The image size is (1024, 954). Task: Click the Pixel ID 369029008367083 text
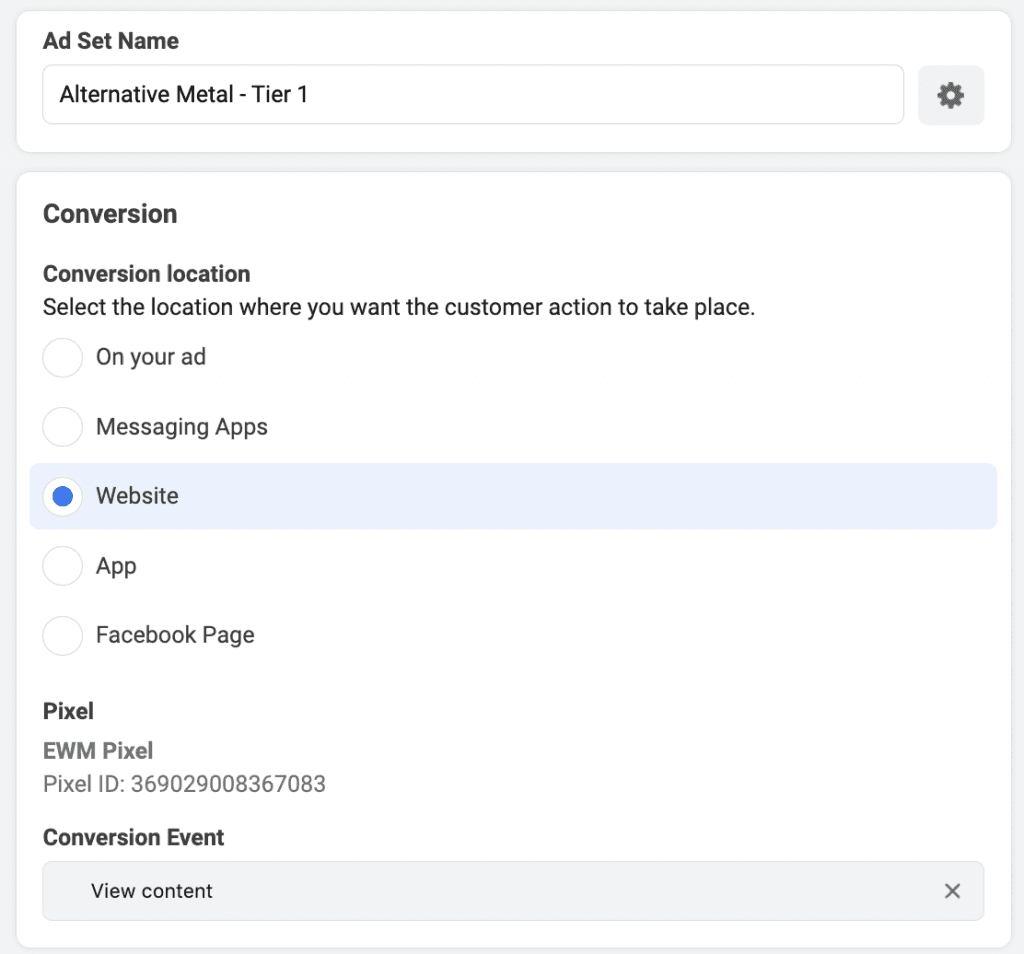[184, 784]
